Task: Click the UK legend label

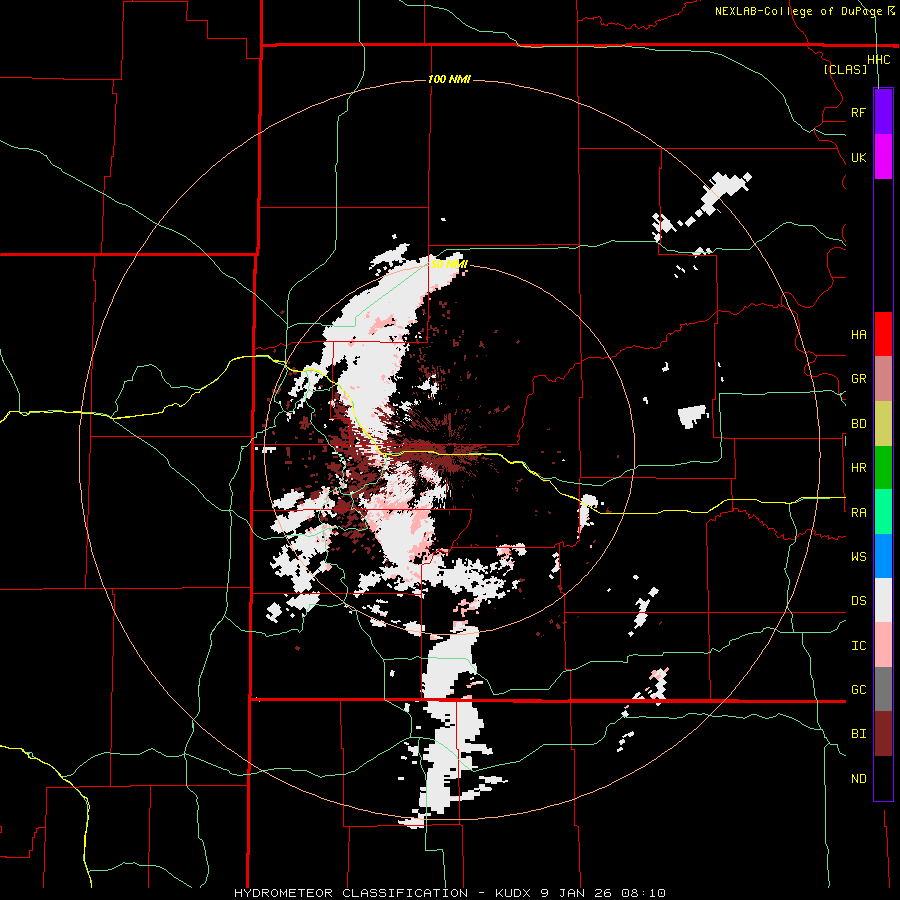Action: point(858,157)
